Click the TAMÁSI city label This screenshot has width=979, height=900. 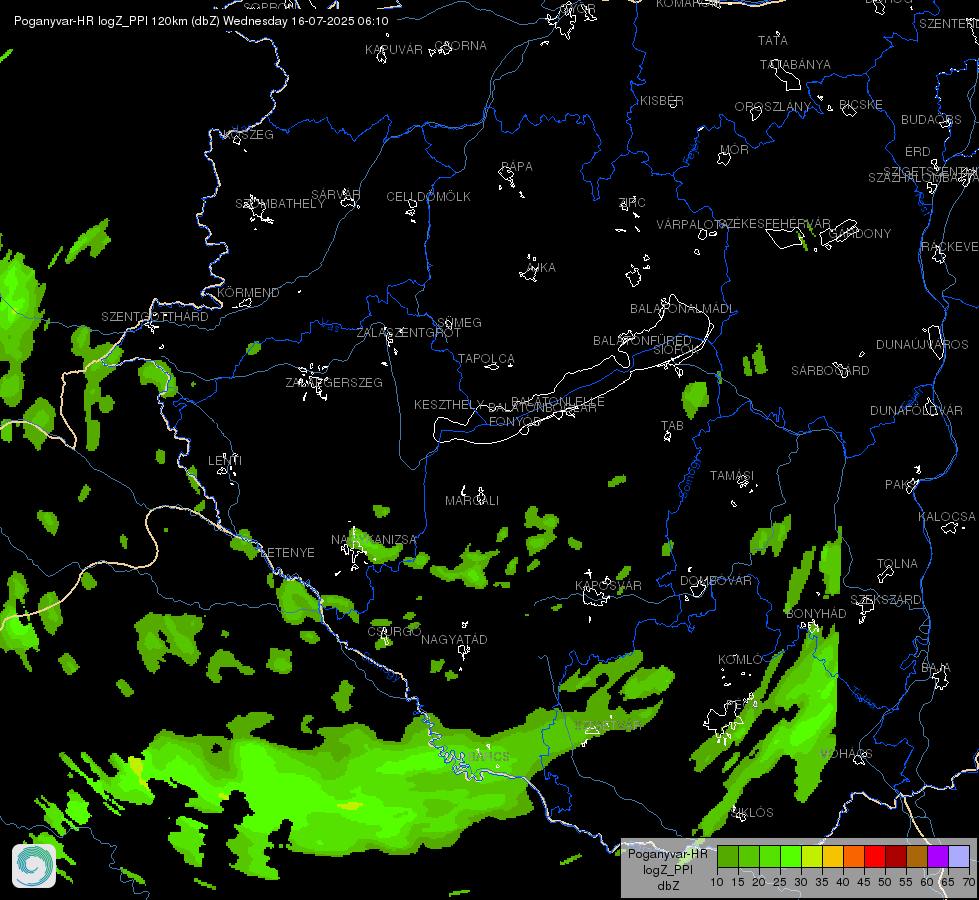pos(732,476)
